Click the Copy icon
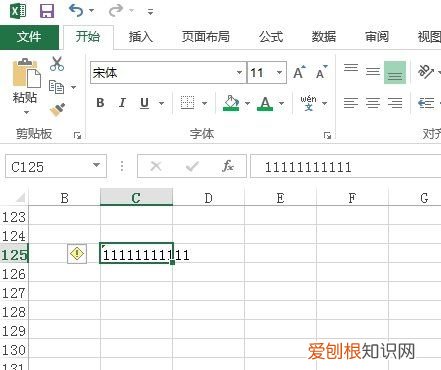Image resolution: width=441 pixels, height=370 pixels. (x=56, y=87)
